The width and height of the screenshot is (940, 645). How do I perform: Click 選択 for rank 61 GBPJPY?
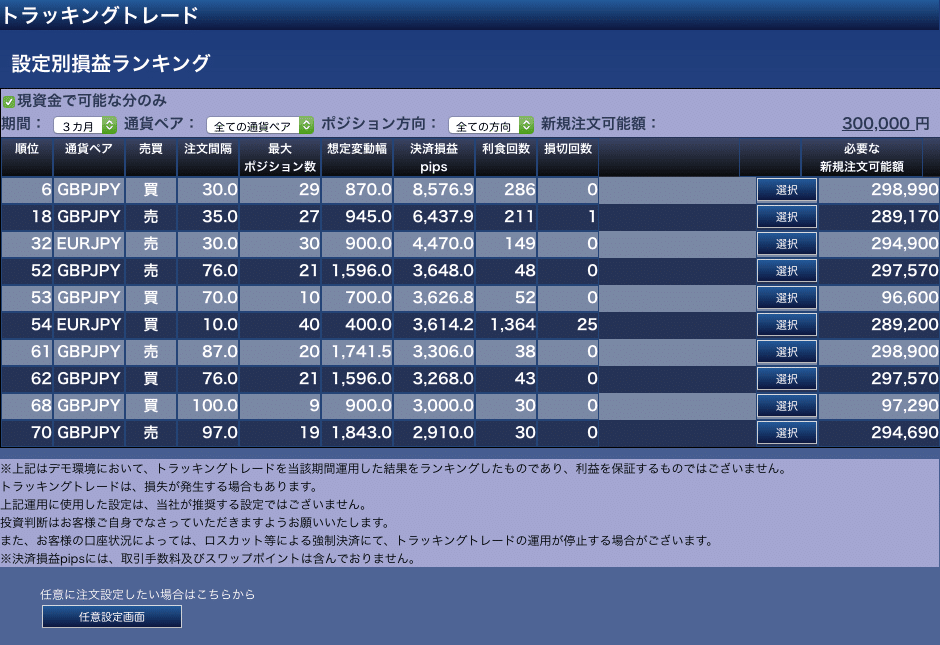[787, 352]
